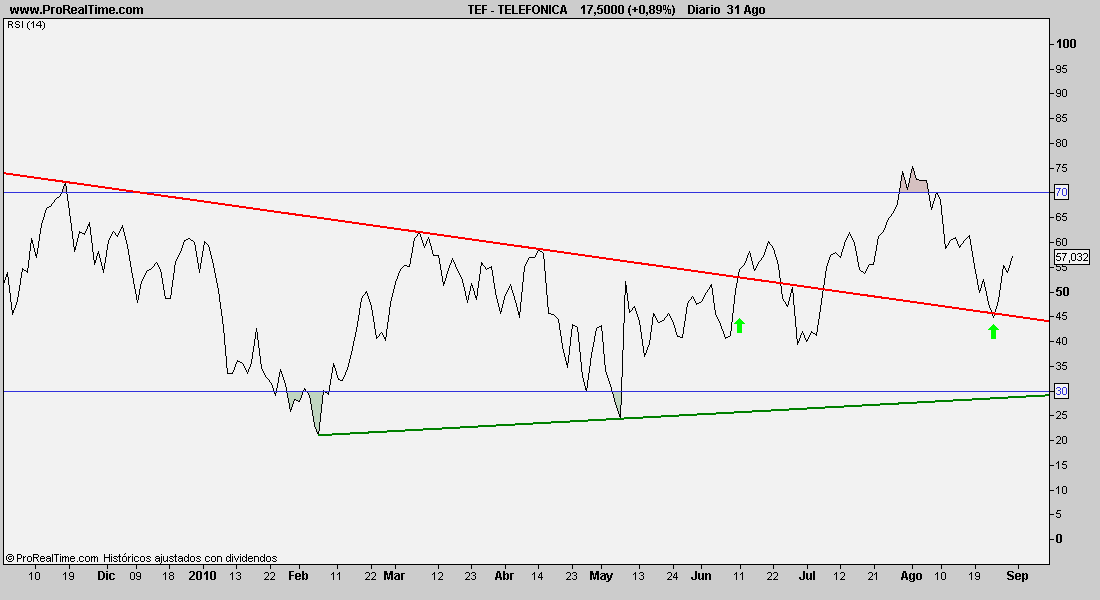This screenshot has height=600, width=1100.
Task: Click the 20 mark on the RSI scale
Action: [1061, 440]
